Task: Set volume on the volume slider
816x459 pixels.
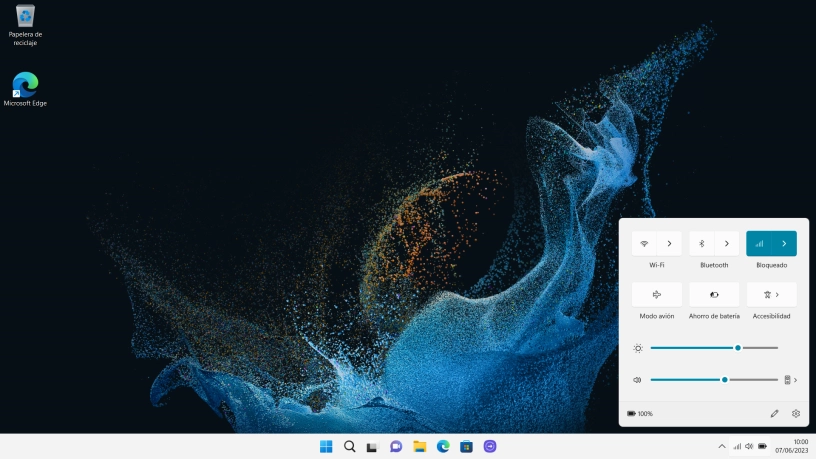Action: pyautogui.click(x=714, y=380)
